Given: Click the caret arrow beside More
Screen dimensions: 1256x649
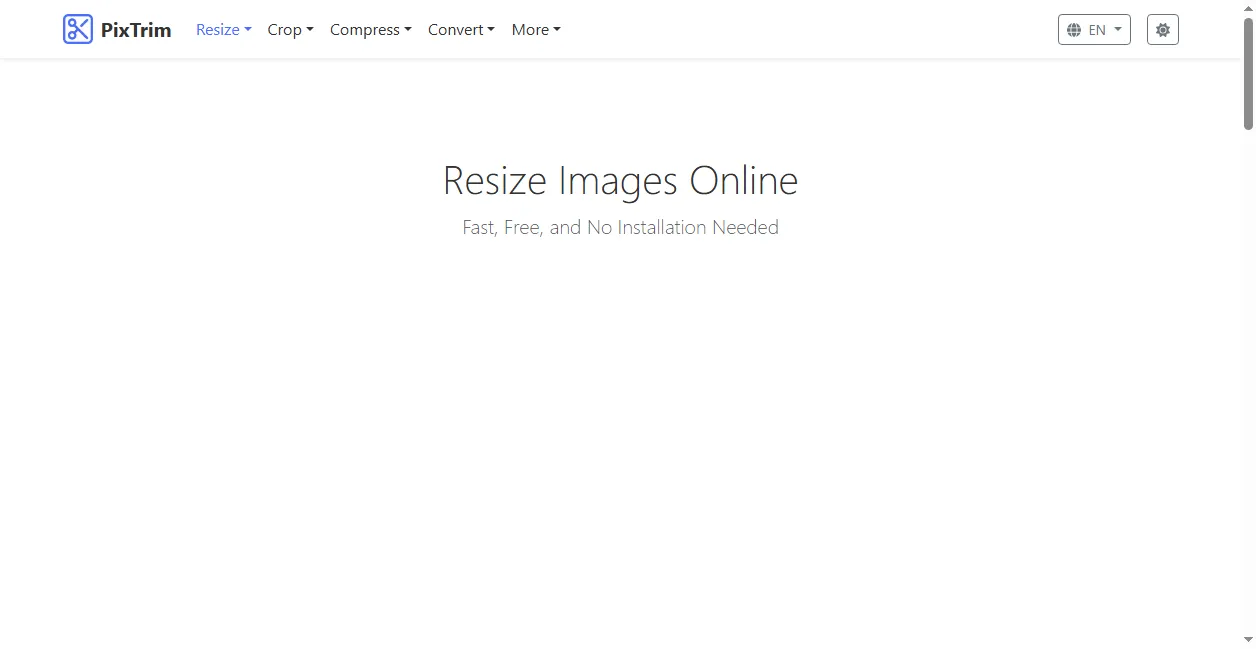Looking at the screenshot, I should (x=557, y=30).
